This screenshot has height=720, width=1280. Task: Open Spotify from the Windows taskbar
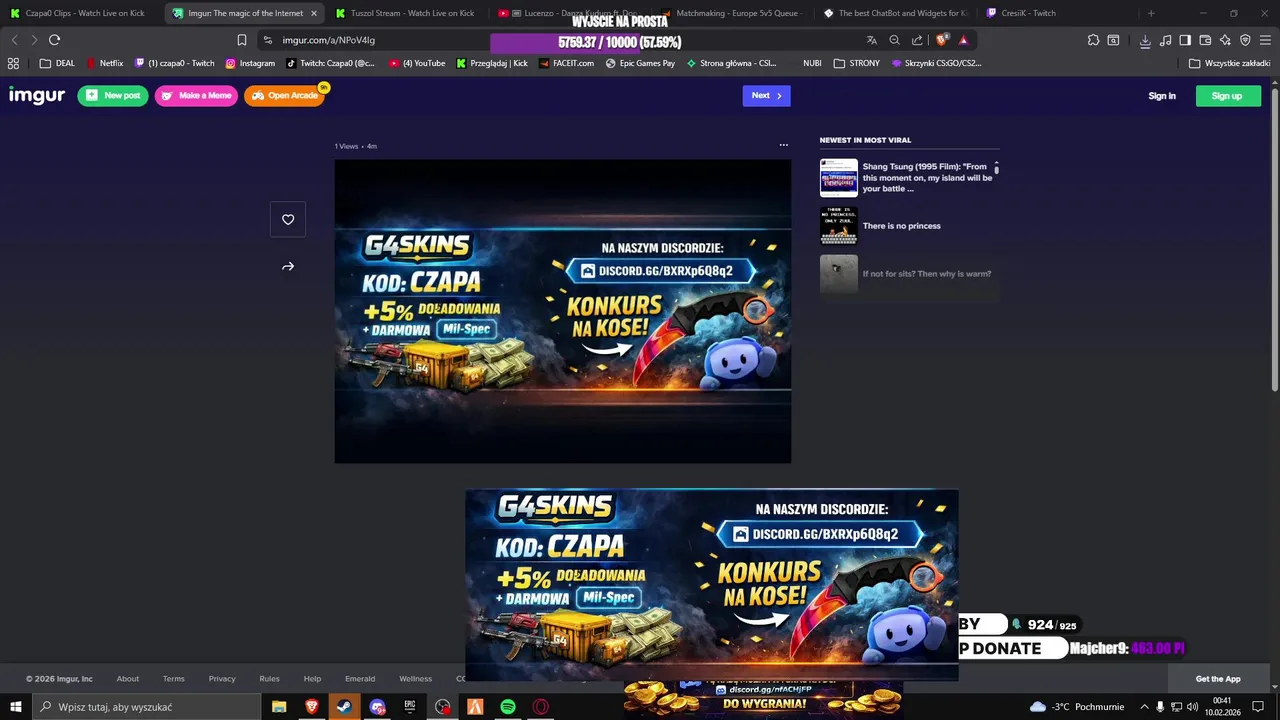tap(508, 707)
